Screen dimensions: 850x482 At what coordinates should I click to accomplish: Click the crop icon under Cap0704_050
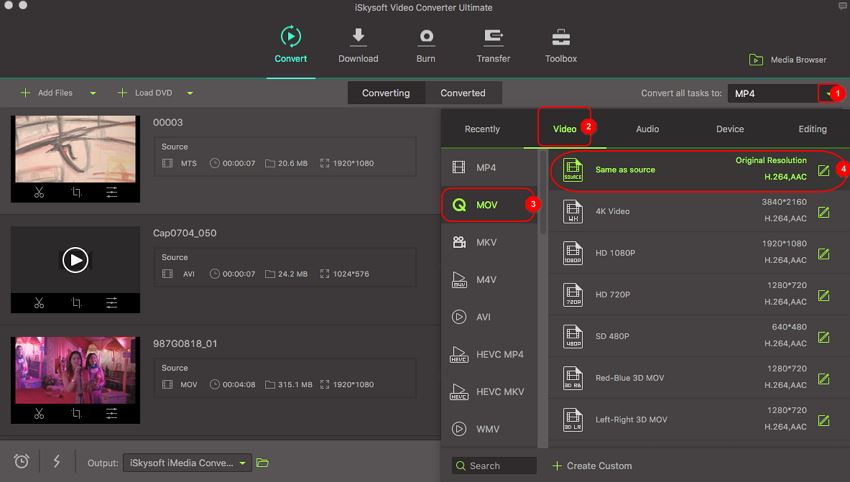click(x=76, y=303)
